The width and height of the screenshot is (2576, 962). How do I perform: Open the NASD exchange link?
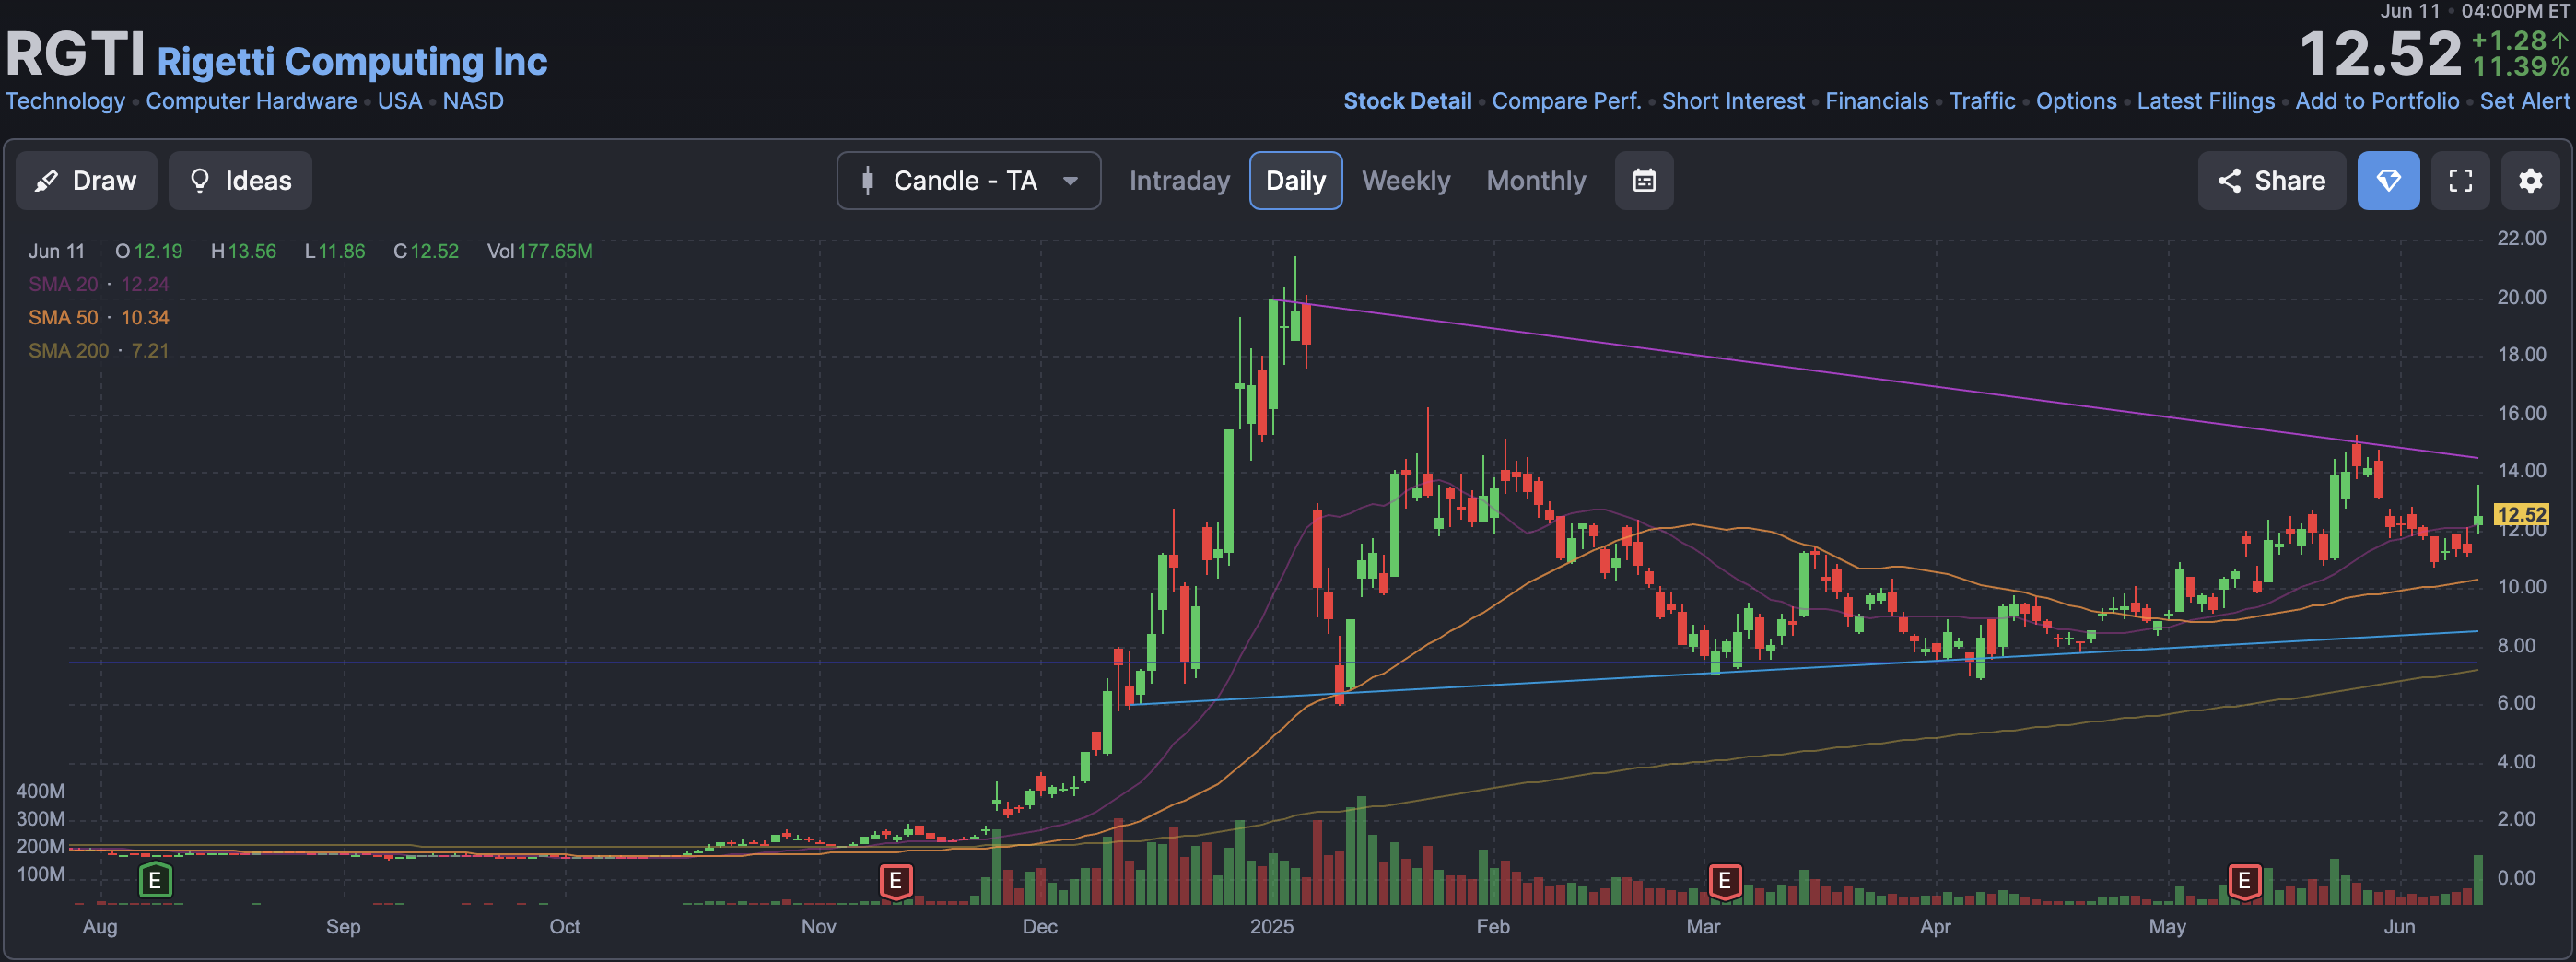[x=473, y=101]
